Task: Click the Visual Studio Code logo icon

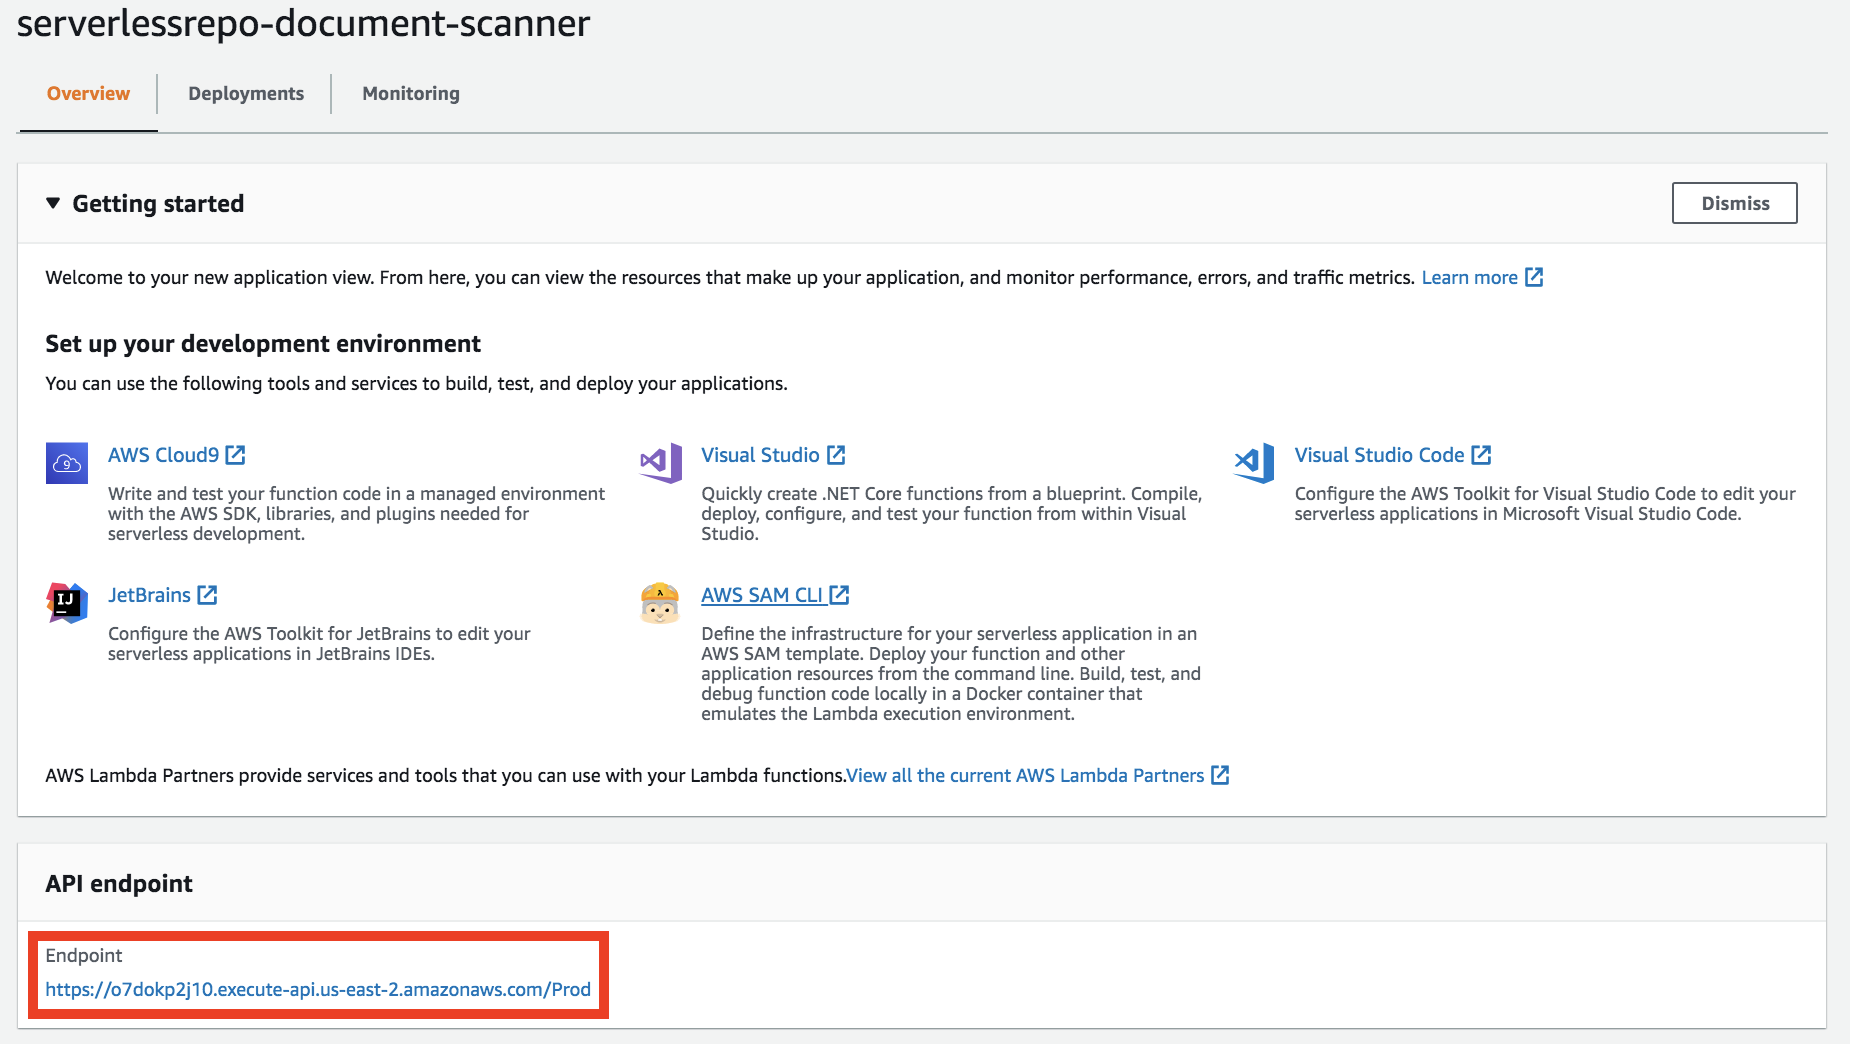Action: point(1254,463)
